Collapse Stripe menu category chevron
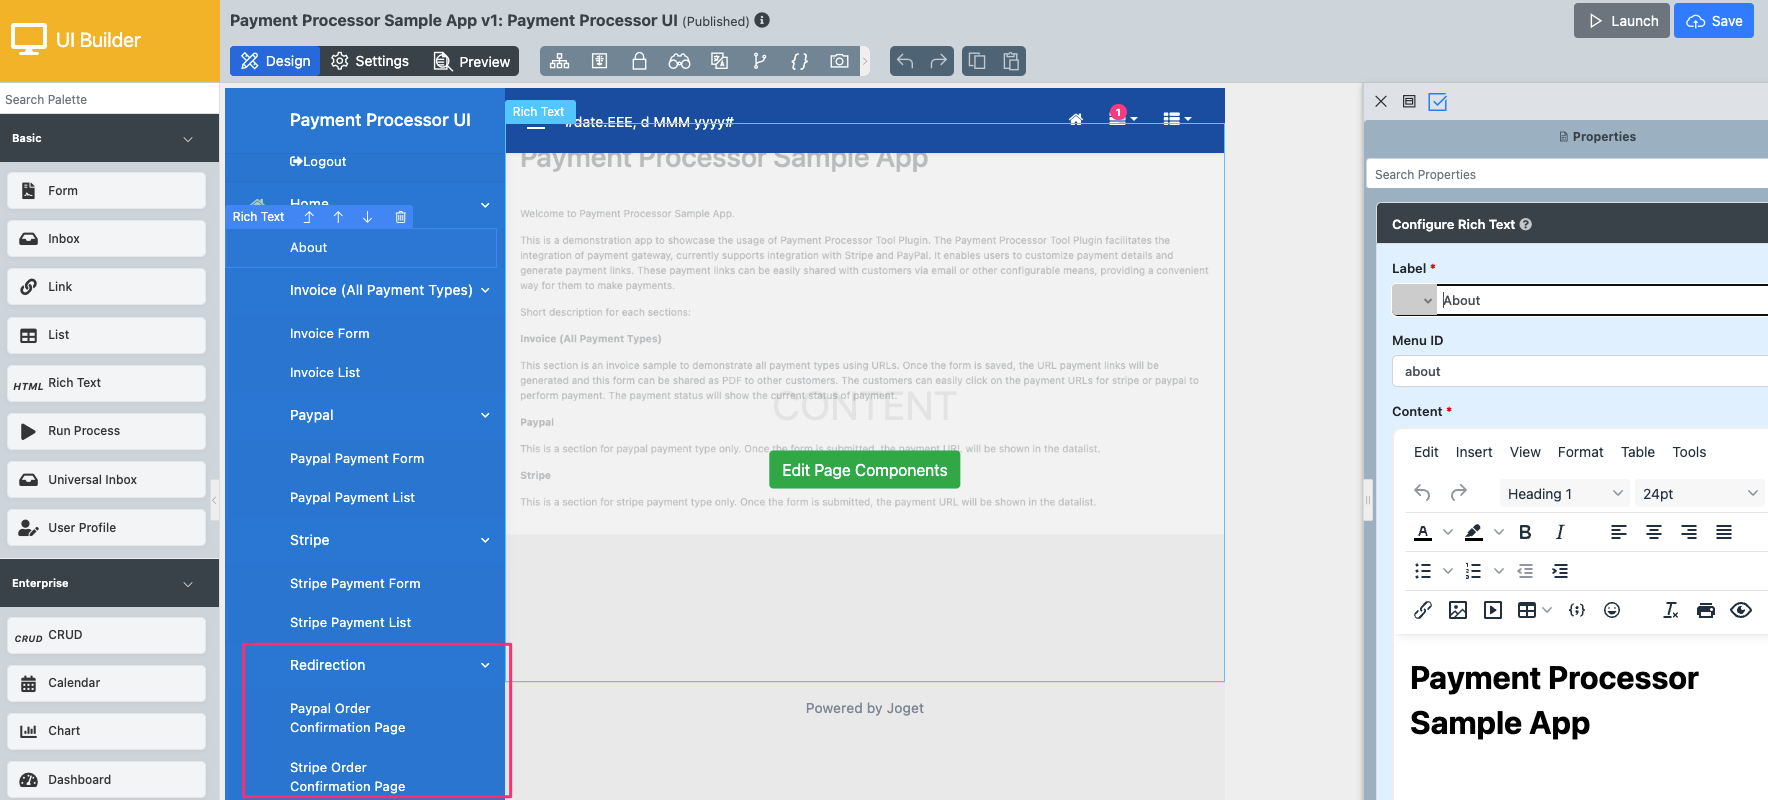Image resolution: width=1768 pixels, height=800 pixels. point(485,540)
